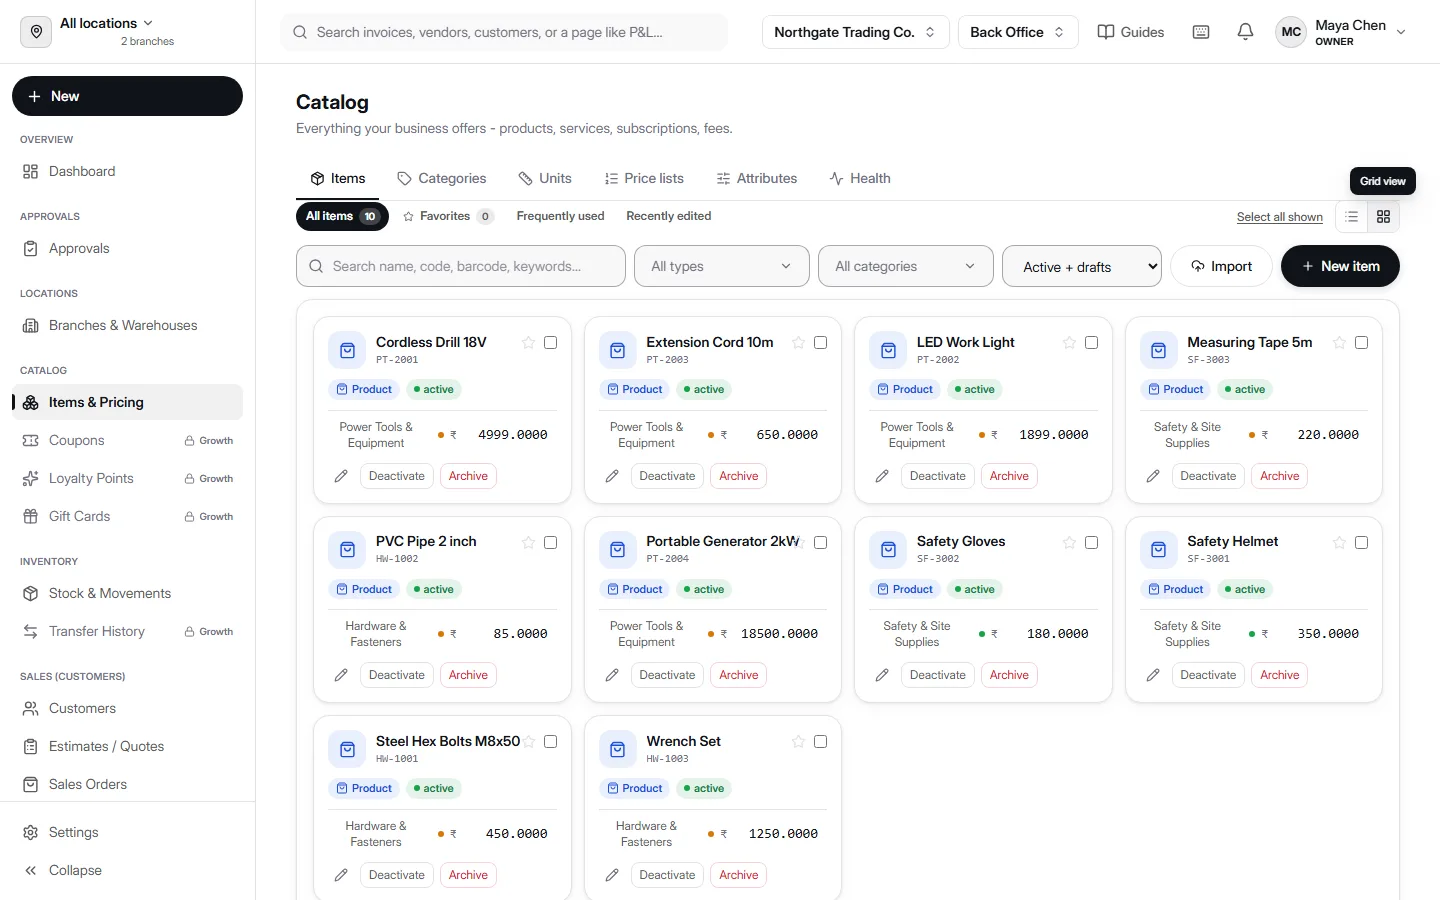Focus the catalog item search field

461,266
